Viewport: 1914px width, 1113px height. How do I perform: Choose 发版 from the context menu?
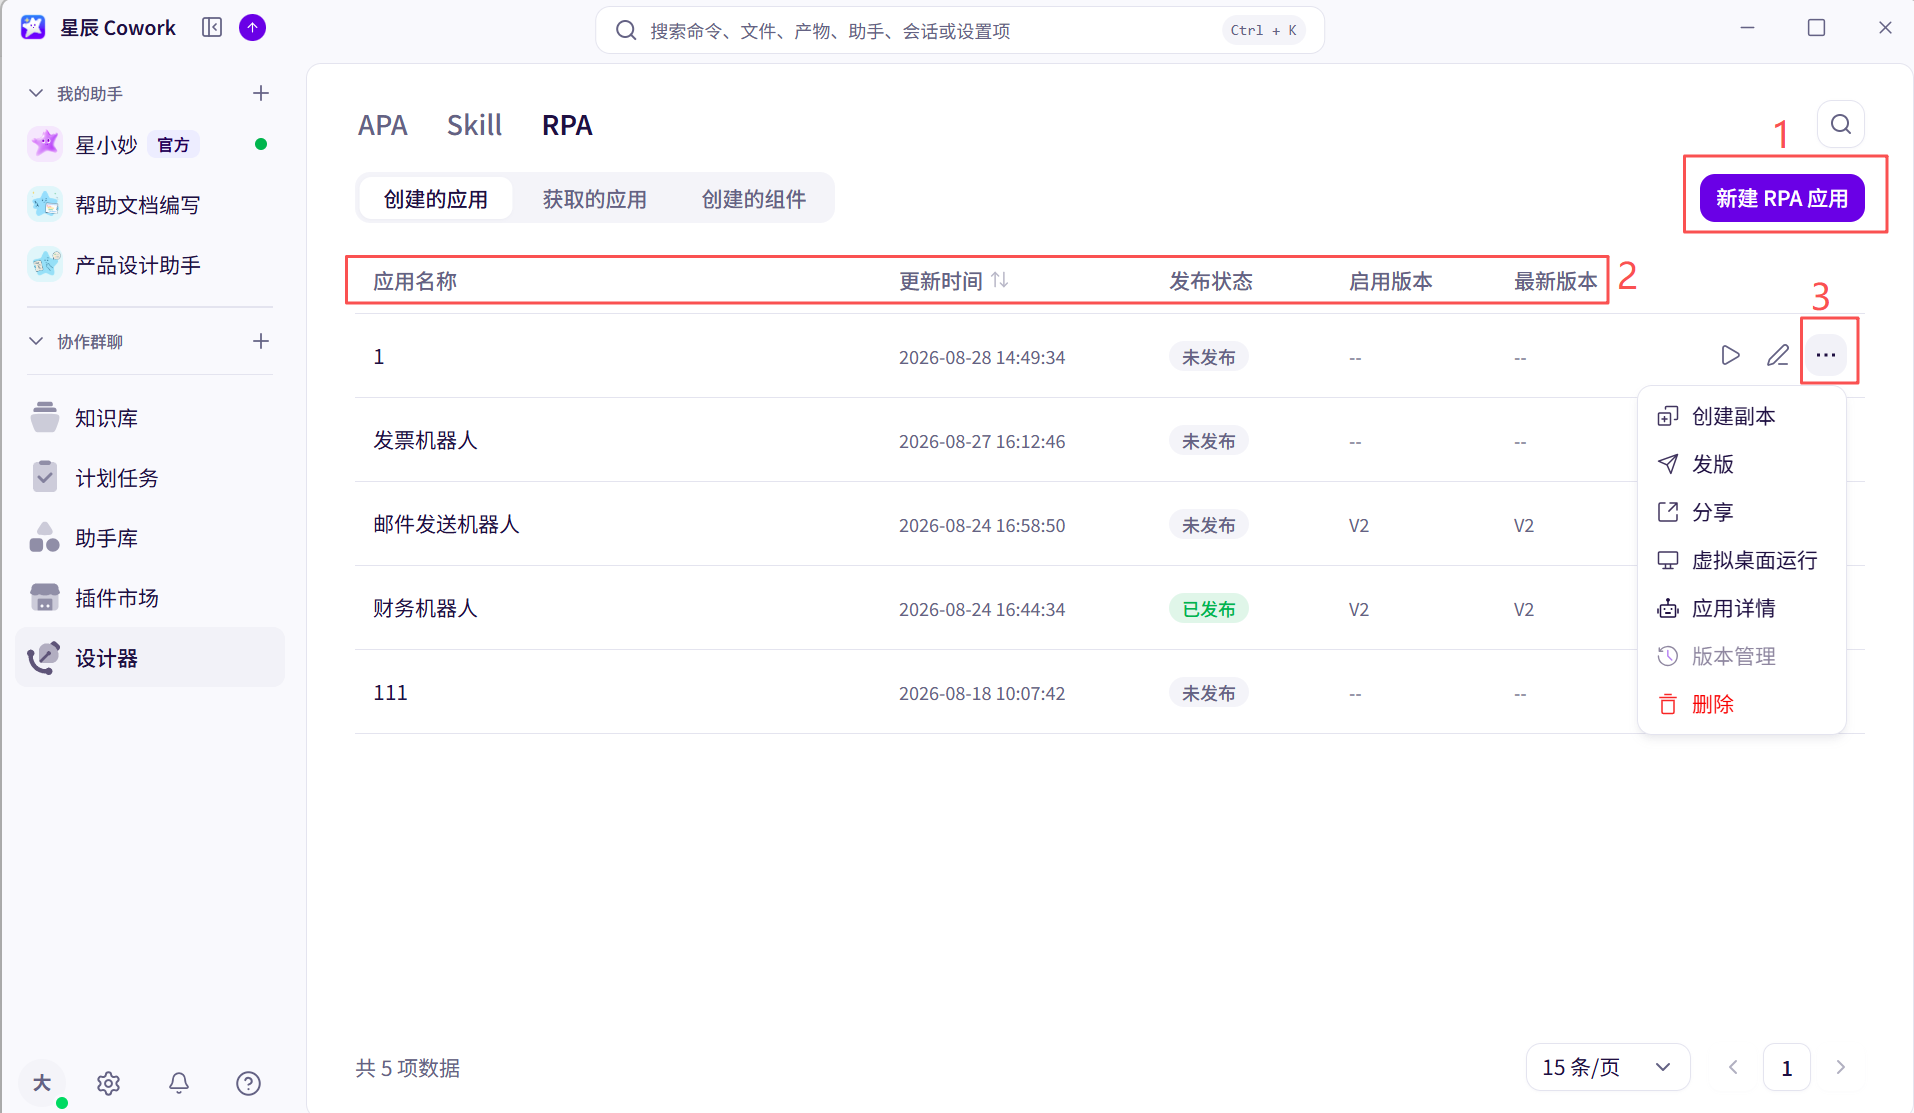click(1741, 464)
